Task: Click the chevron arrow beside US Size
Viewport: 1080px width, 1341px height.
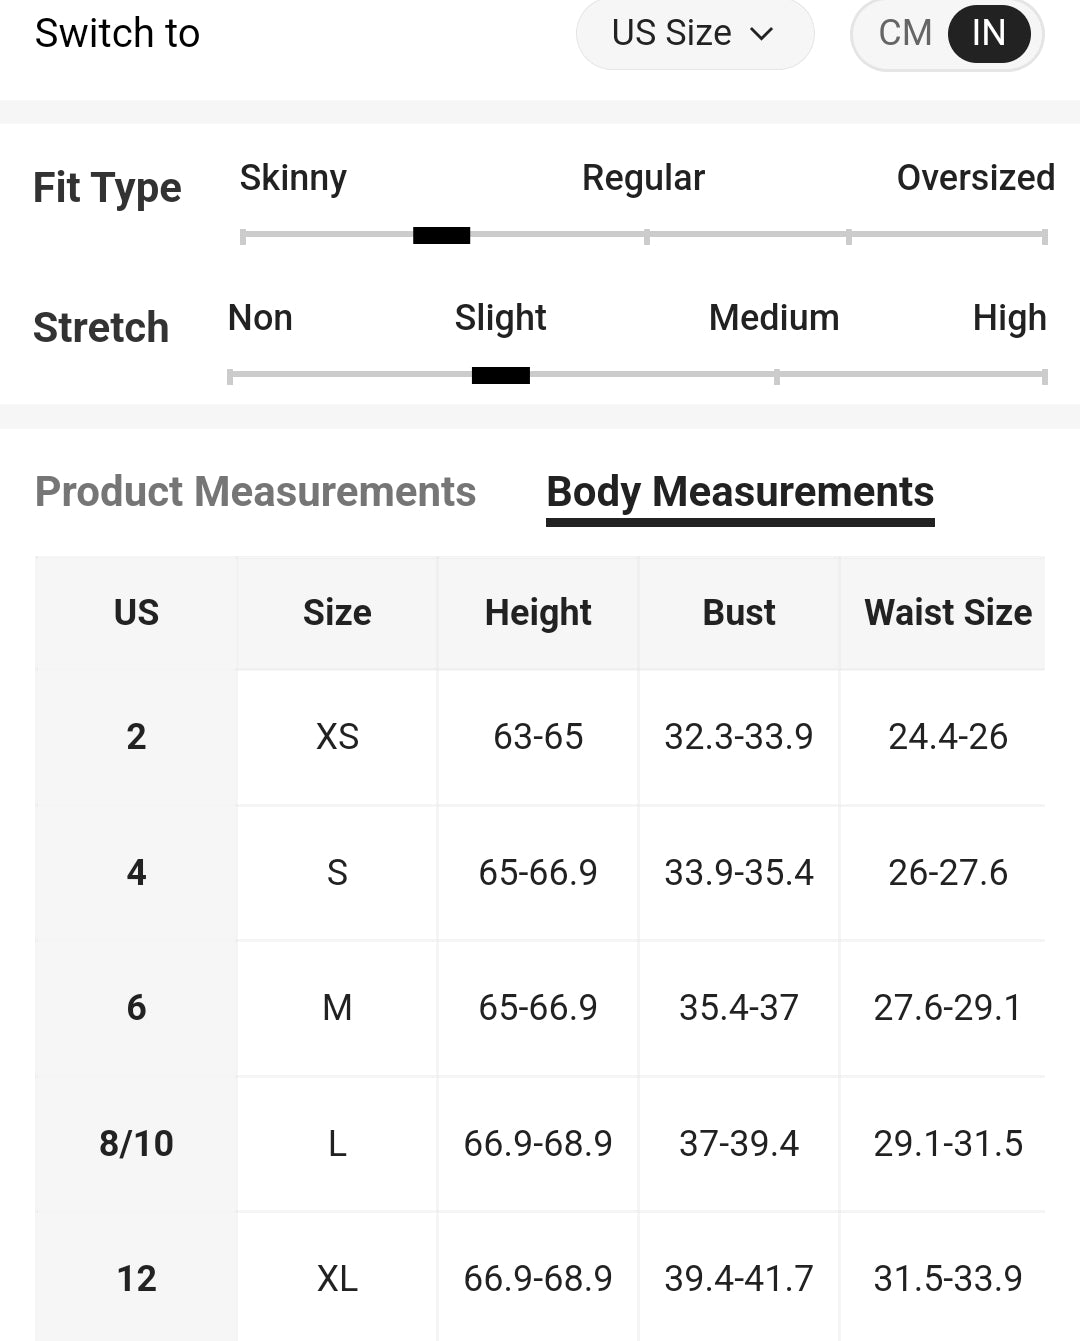Action: 762,34
